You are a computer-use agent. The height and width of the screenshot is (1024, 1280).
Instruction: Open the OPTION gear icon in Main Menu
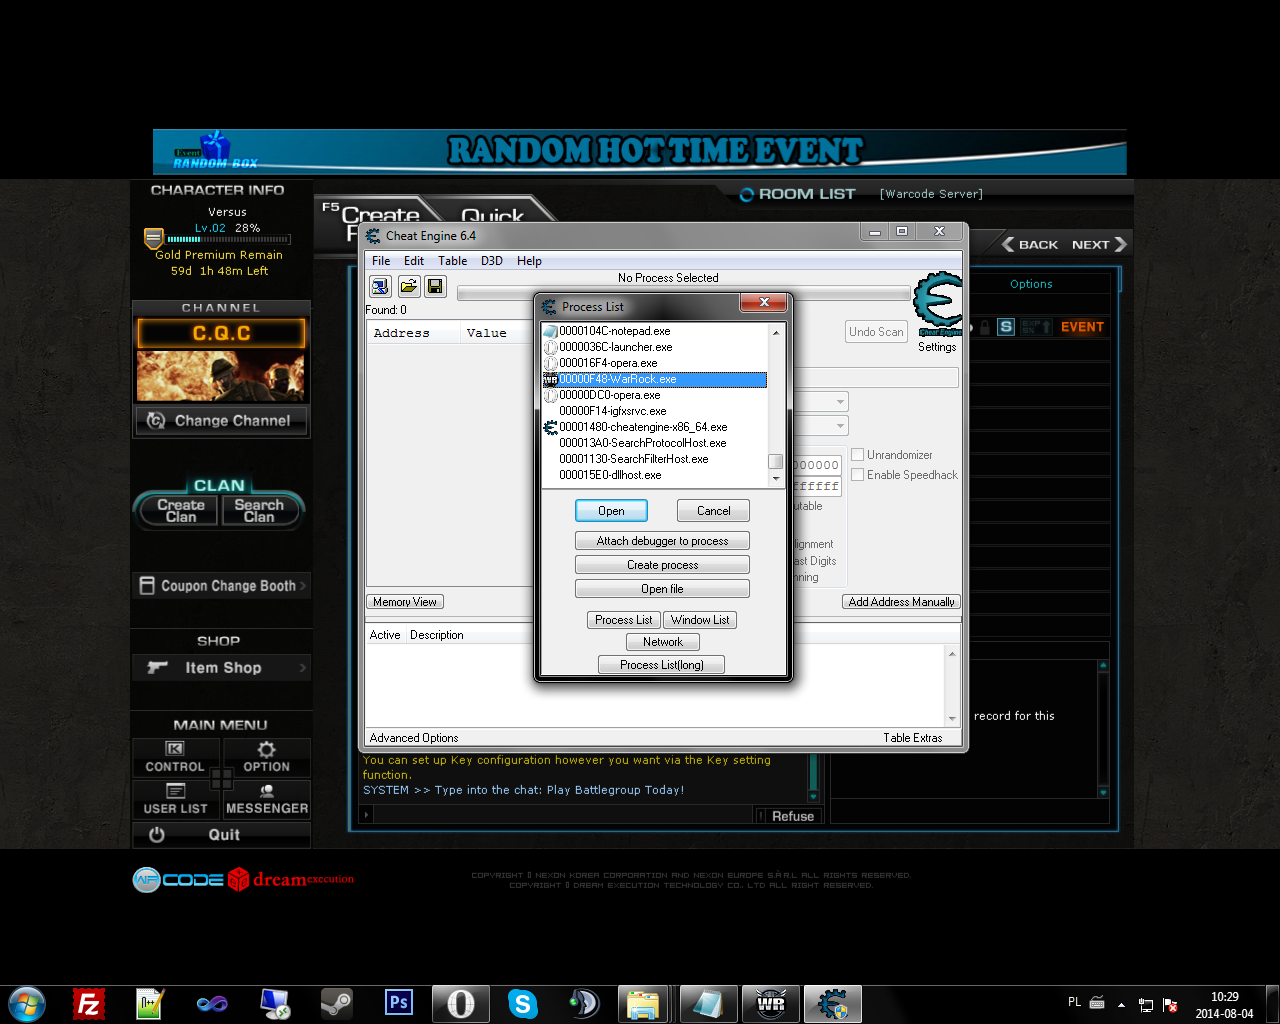(266, 749)
